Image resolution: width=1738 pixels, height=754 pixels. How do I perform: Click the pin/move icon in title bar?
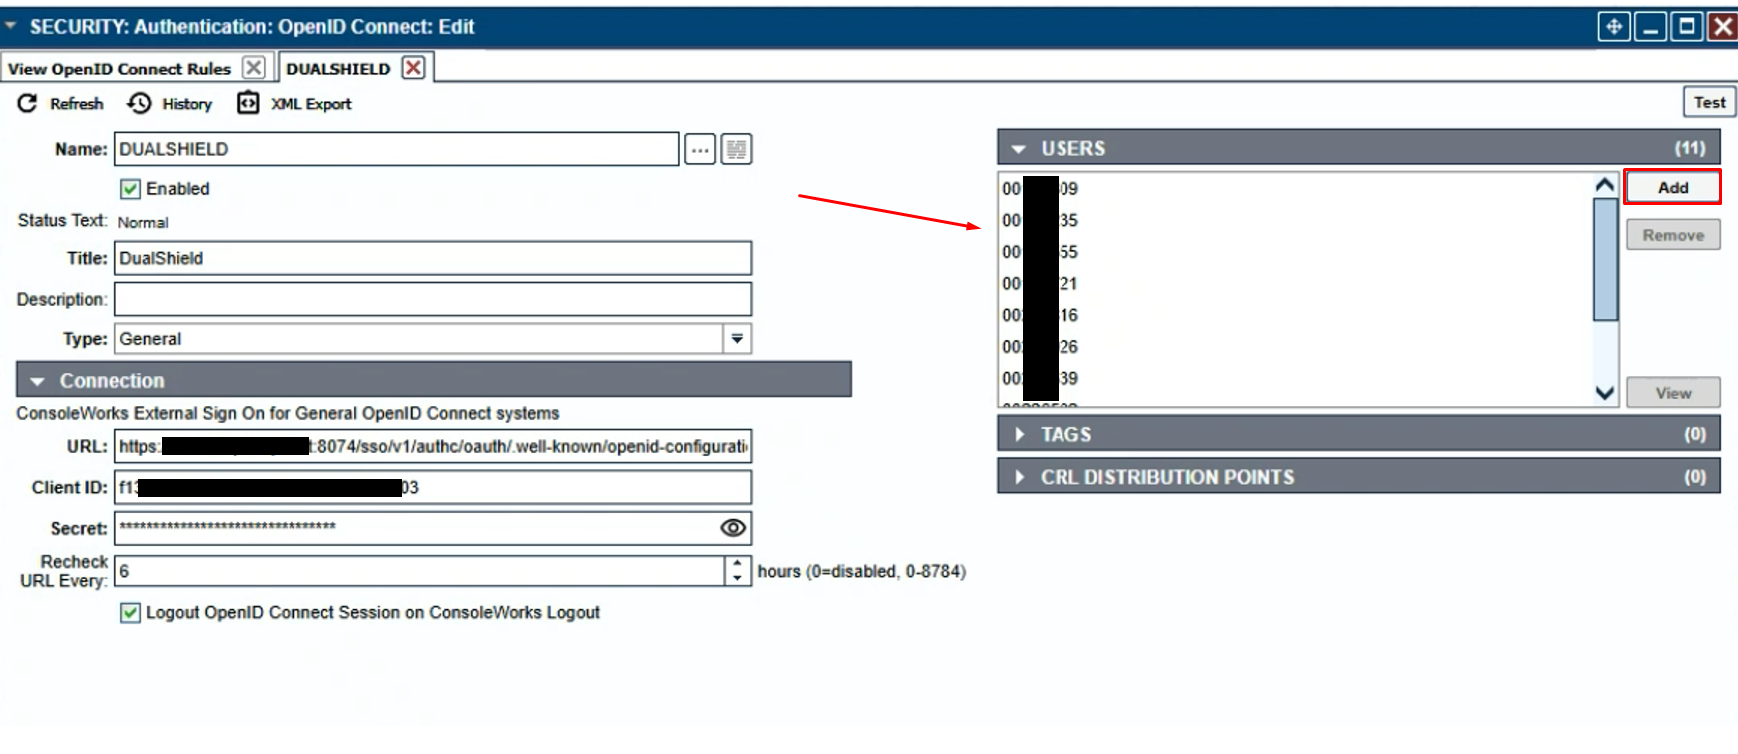pyautogui.click(x=1613, y=27)
